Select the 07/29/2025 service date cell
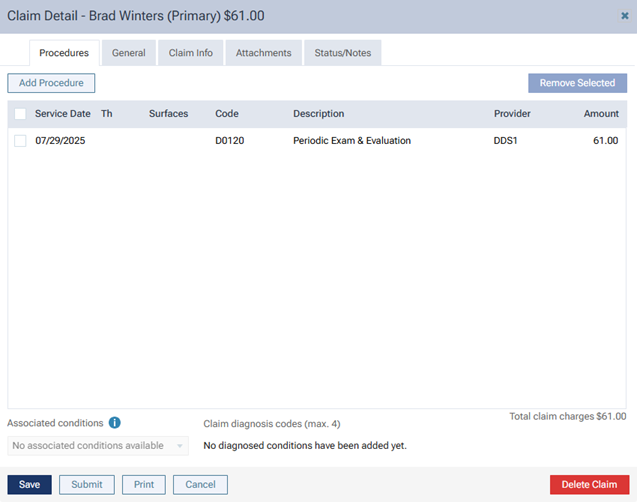Screen dimensions: 637x502 60,141
